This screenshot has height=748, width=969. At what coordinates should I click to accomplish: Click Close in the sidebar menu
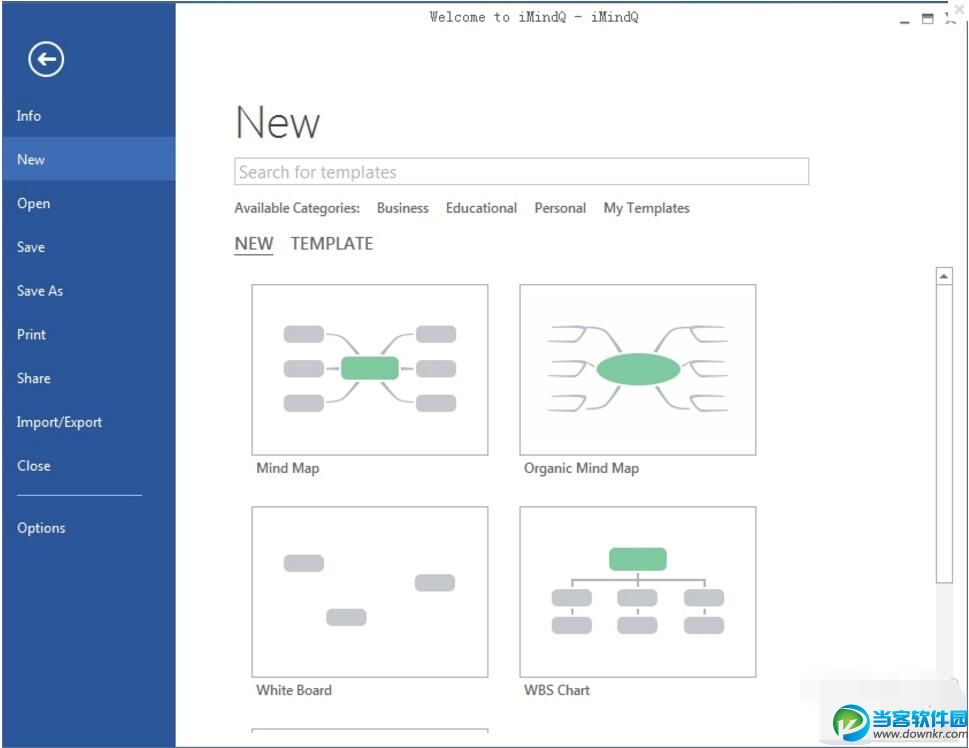point(33,465)
